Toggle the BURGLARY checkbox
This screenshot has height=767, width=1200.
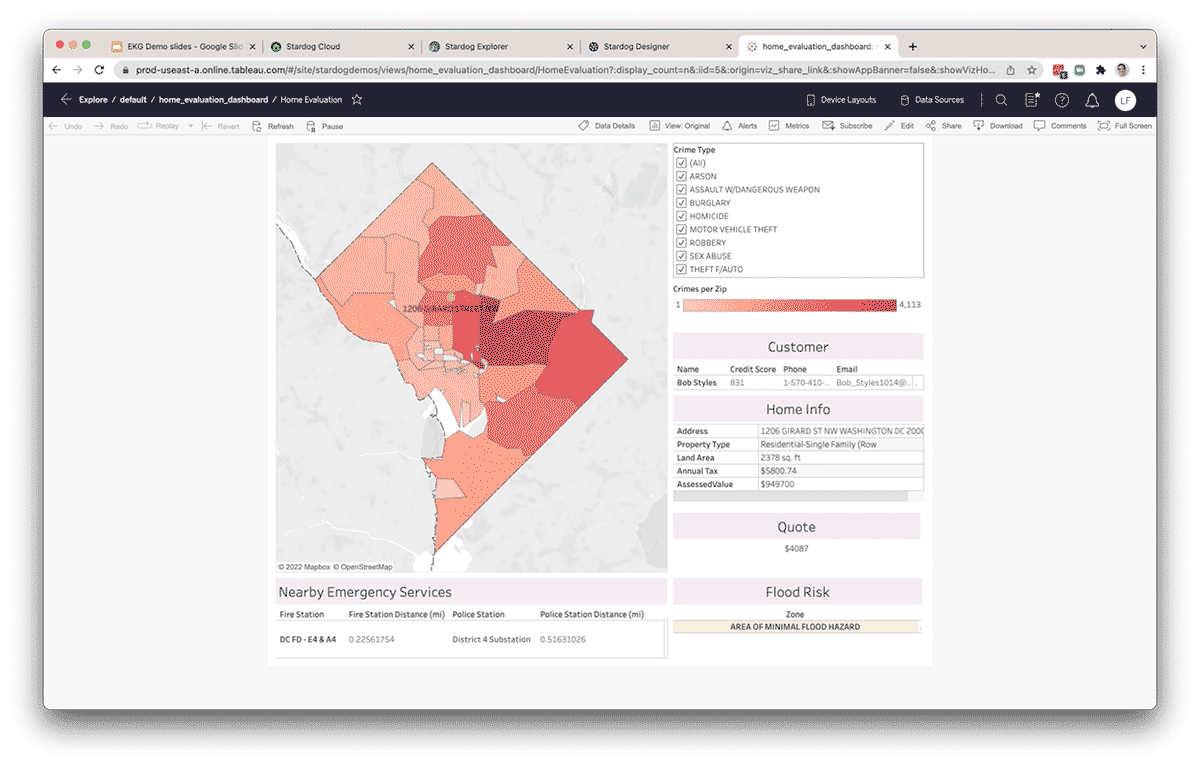tap(681, 203)
